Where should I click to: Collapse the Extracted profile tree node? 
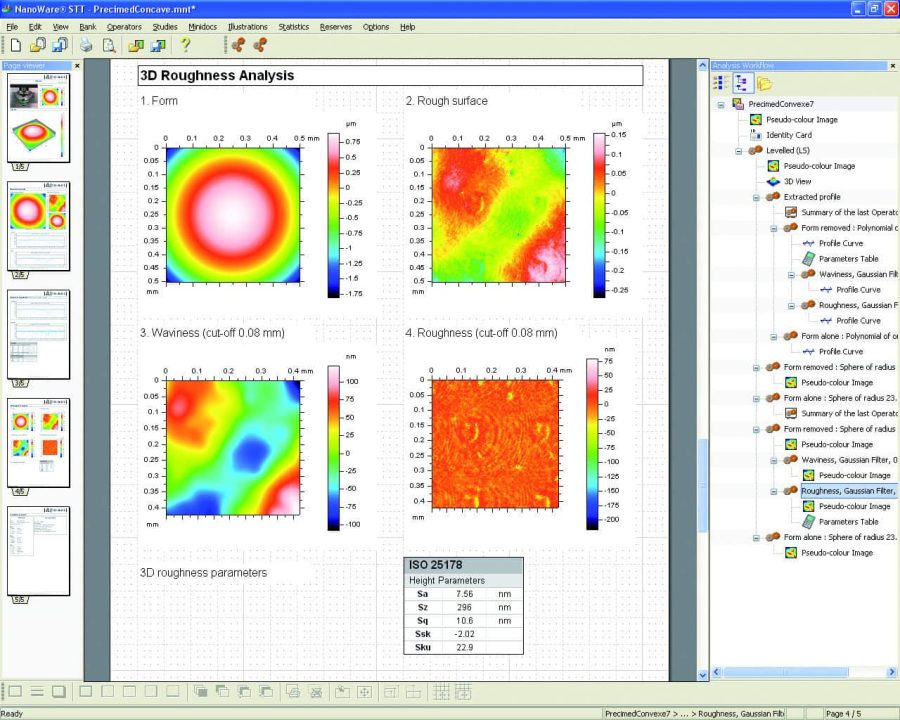[756, 197]
